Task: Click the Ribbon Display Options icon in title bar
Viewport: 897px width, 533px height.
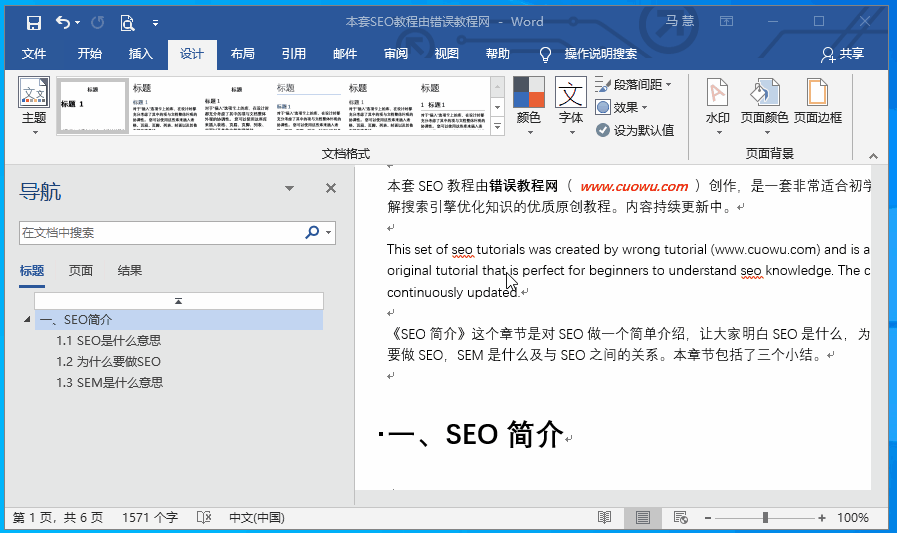Action: pyautogui.click(x=727, y=22)
